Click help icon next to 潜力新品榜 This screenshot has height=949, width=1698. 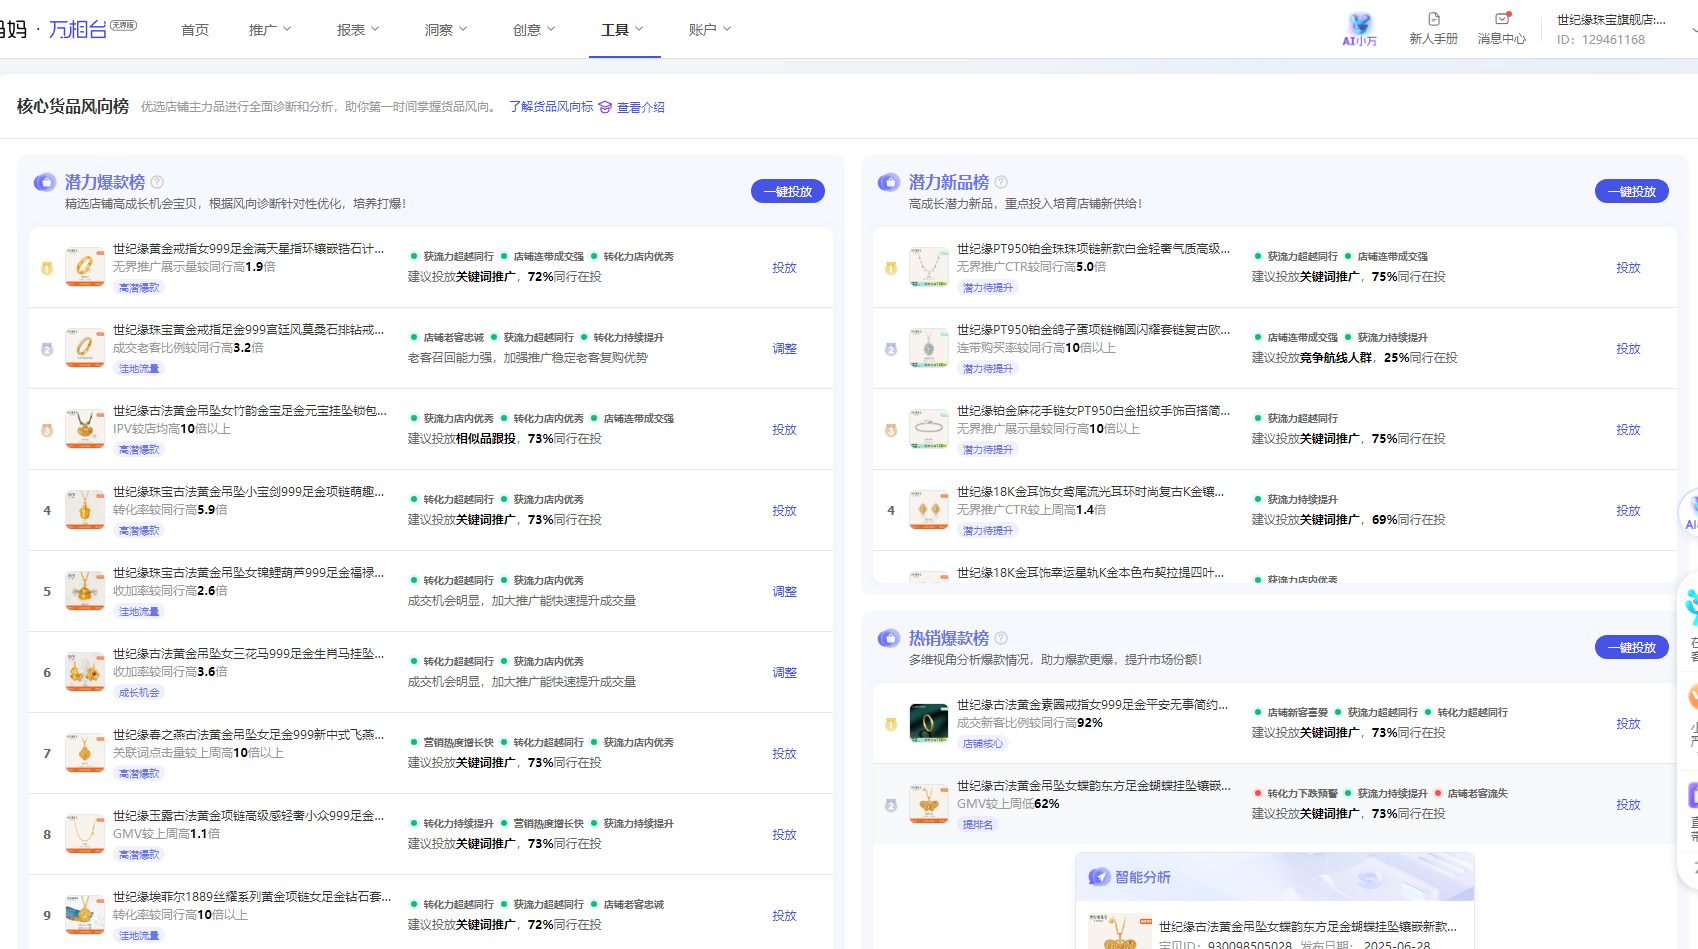tap(1001, 182)
